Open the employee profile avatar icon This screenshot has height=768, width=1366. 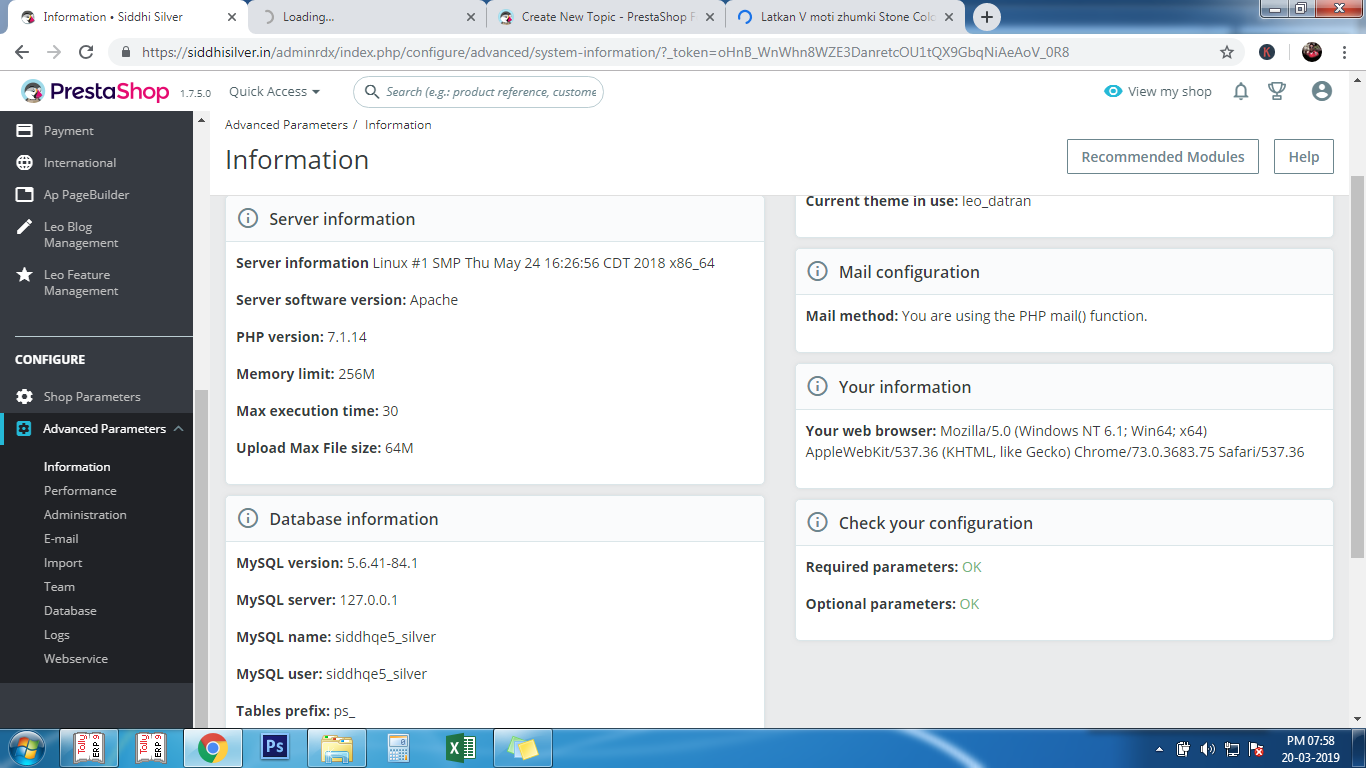1322,91
